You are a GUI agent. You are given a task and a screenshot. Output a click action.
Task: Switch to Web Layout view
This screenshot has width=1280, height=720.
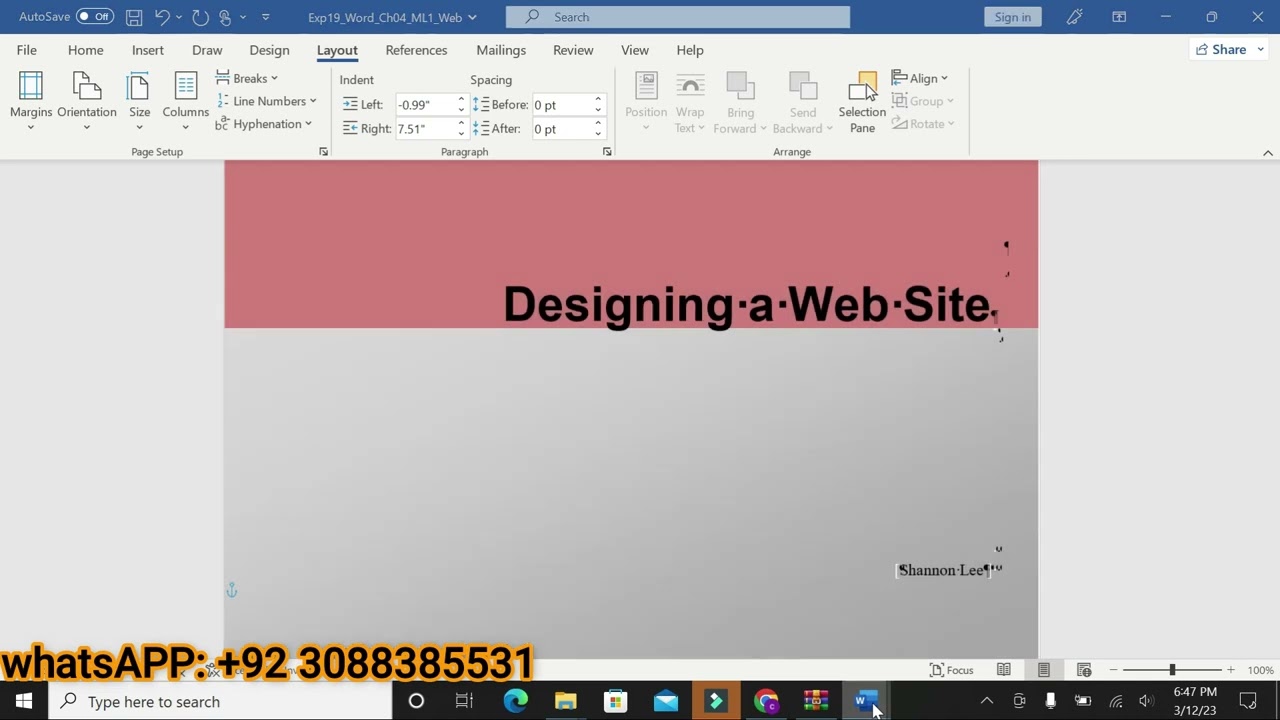(1084, 670)
